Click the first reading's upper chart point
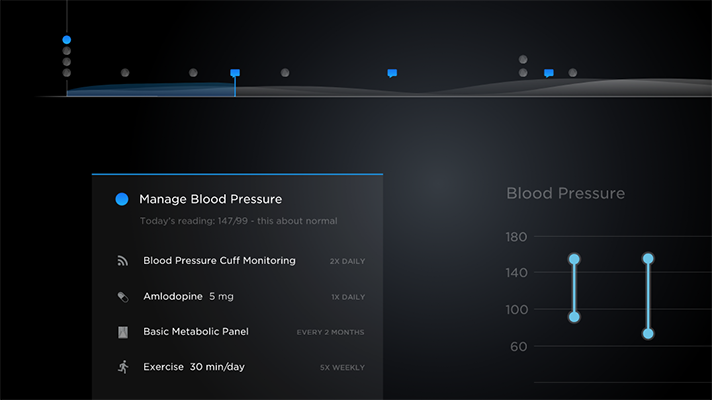Image resolution: width=712 pixels, height=400 pixels. [x=574, y=259]
